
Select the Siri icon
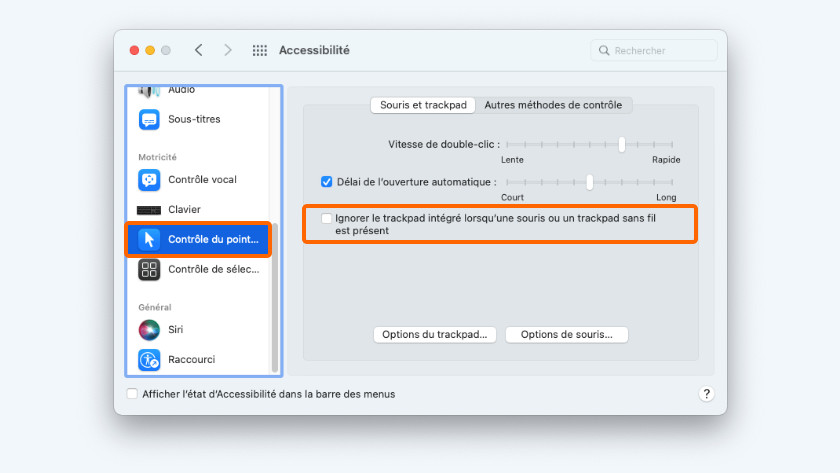(149, 329)
